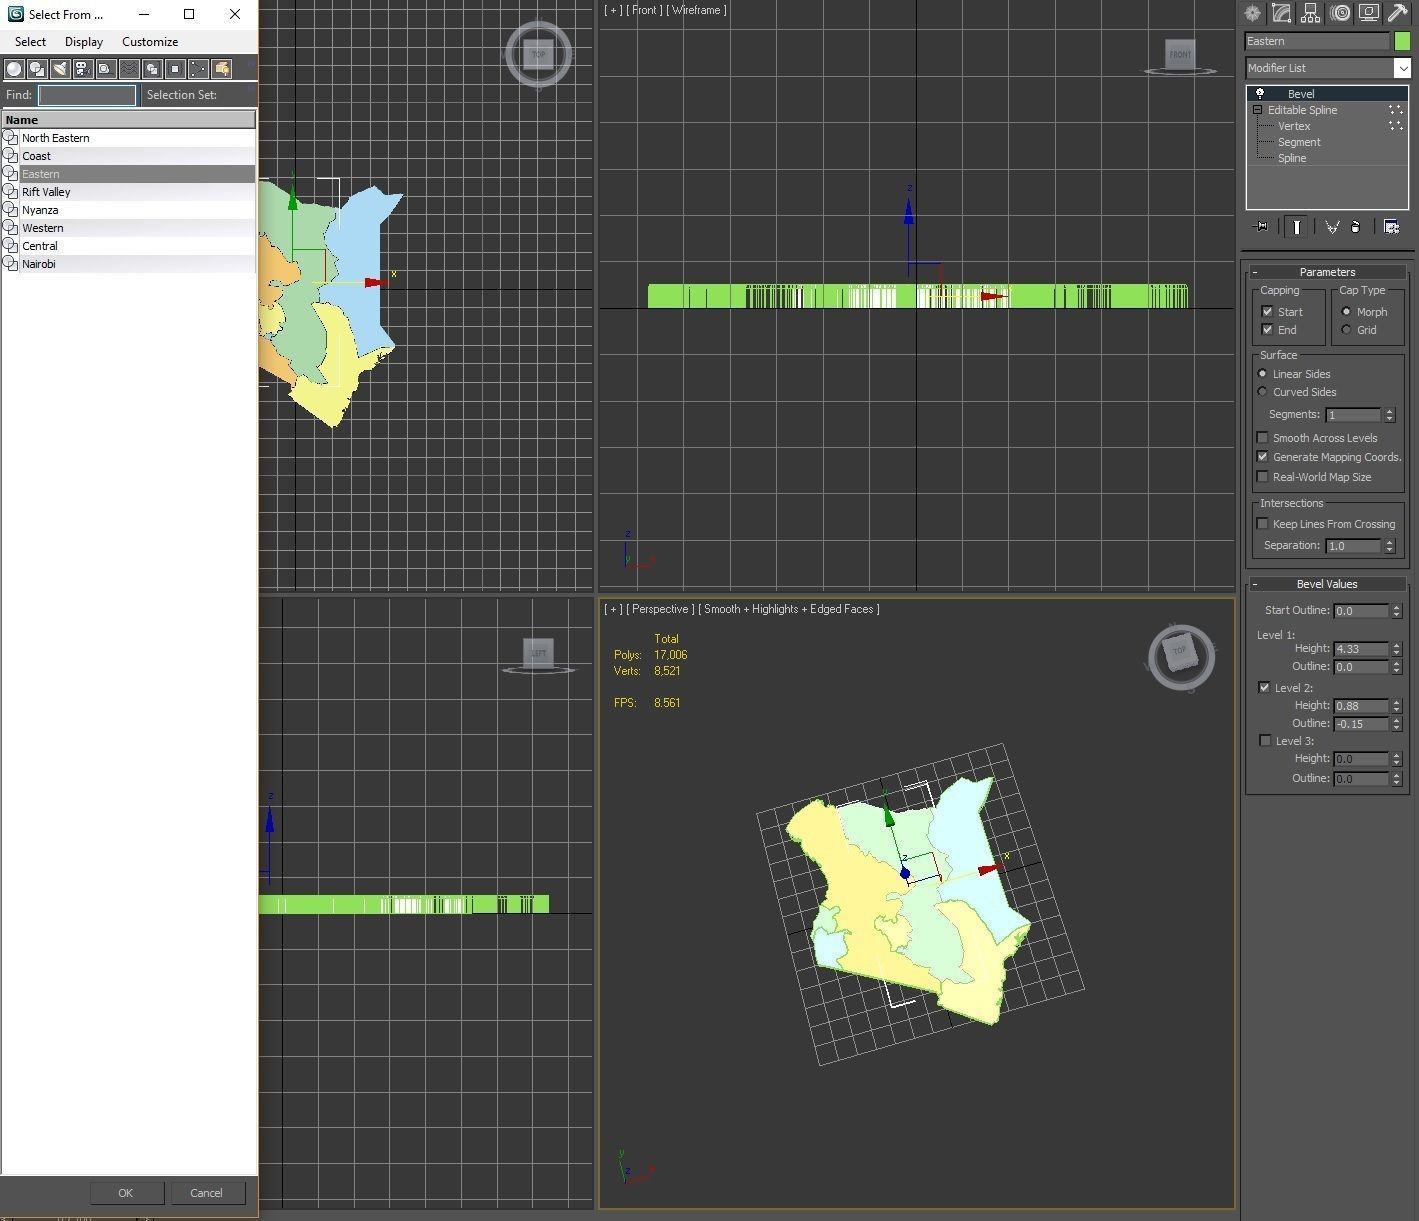Click the Find input field
The width and height of the screenshot is (1419, 1221).
pos(86,95)
